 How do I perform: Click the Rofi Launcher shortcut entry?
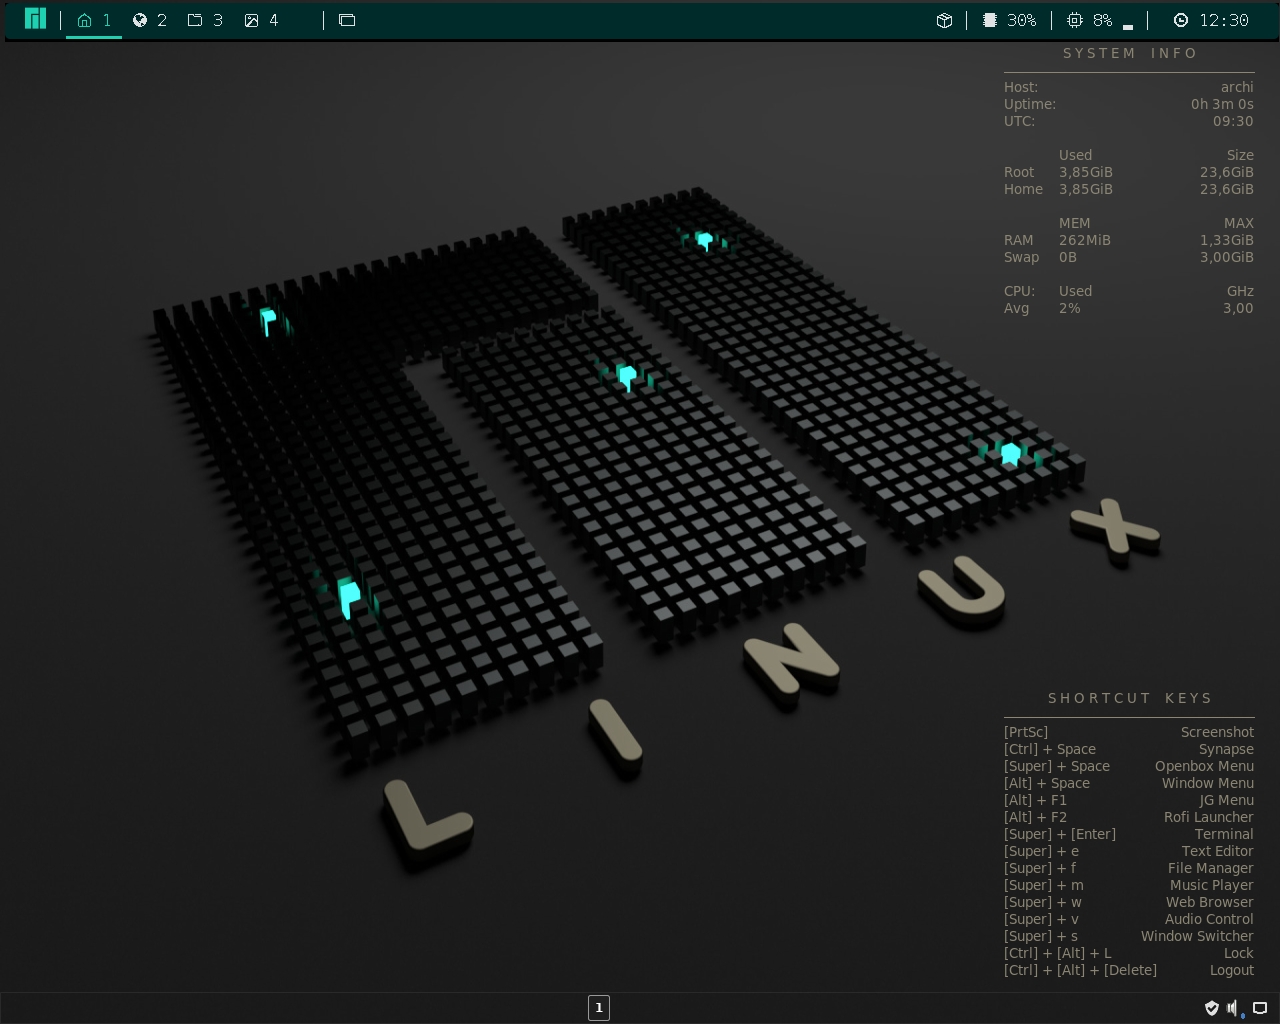(1129, 817)
